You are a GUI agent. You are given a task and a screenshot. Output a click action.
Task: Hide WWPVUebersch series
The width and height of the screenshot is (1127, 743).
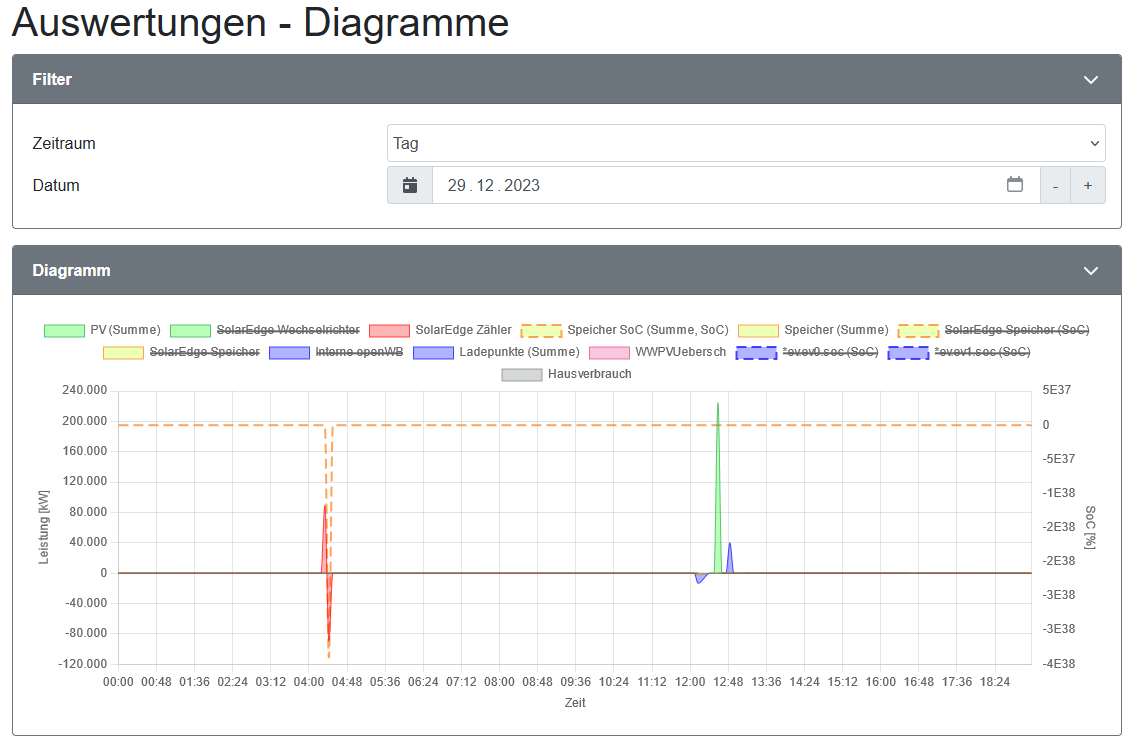tap(680, 352)
